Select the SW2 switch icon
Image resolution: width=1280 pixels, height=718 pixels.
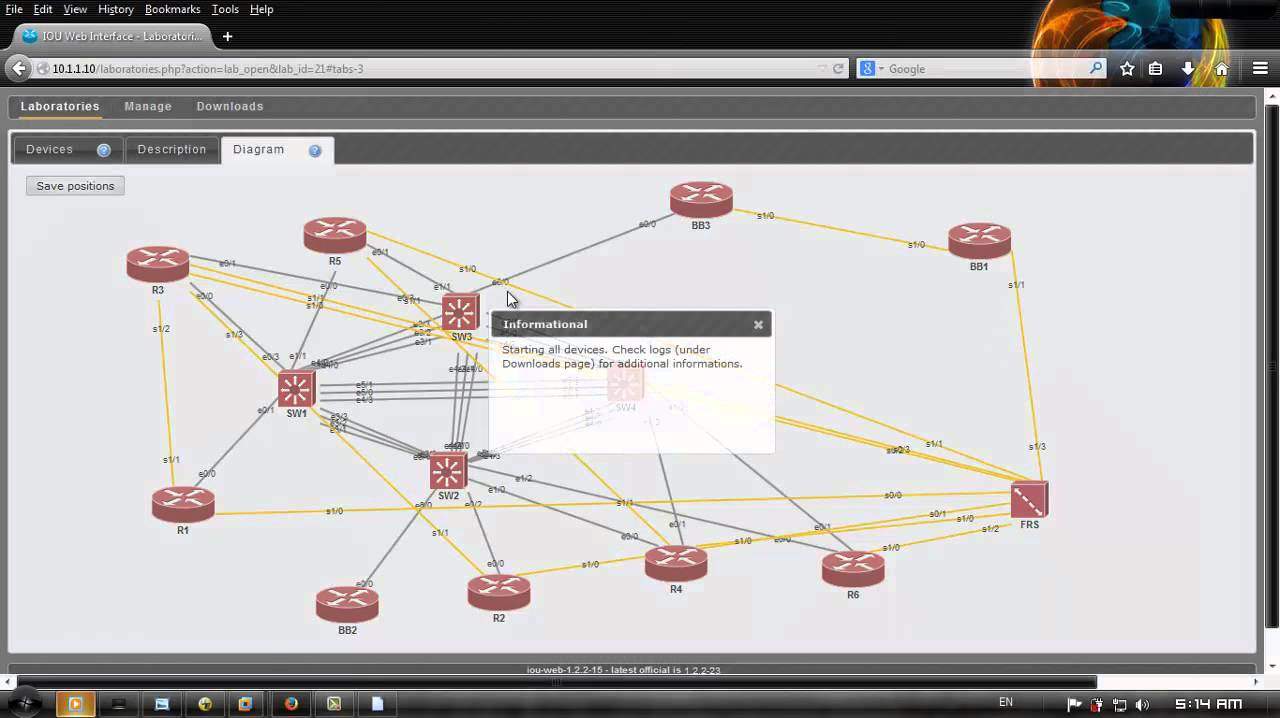[448, 470]
